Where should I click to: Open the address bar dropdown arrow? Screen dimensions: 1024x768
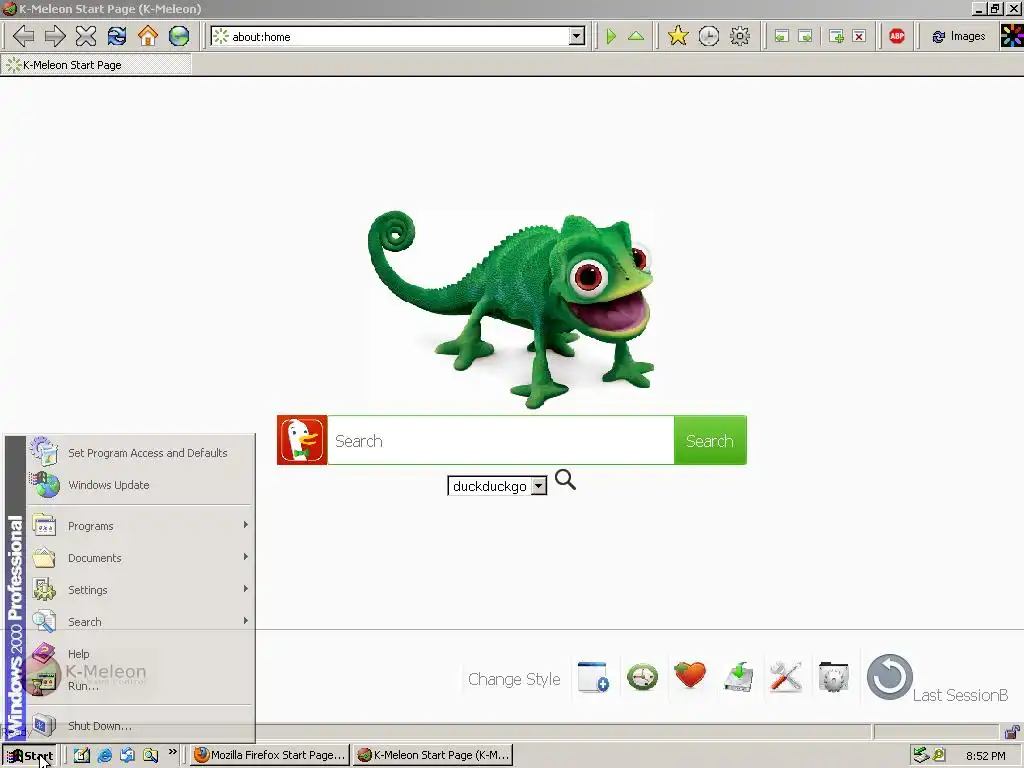click(x=577, y=37)
